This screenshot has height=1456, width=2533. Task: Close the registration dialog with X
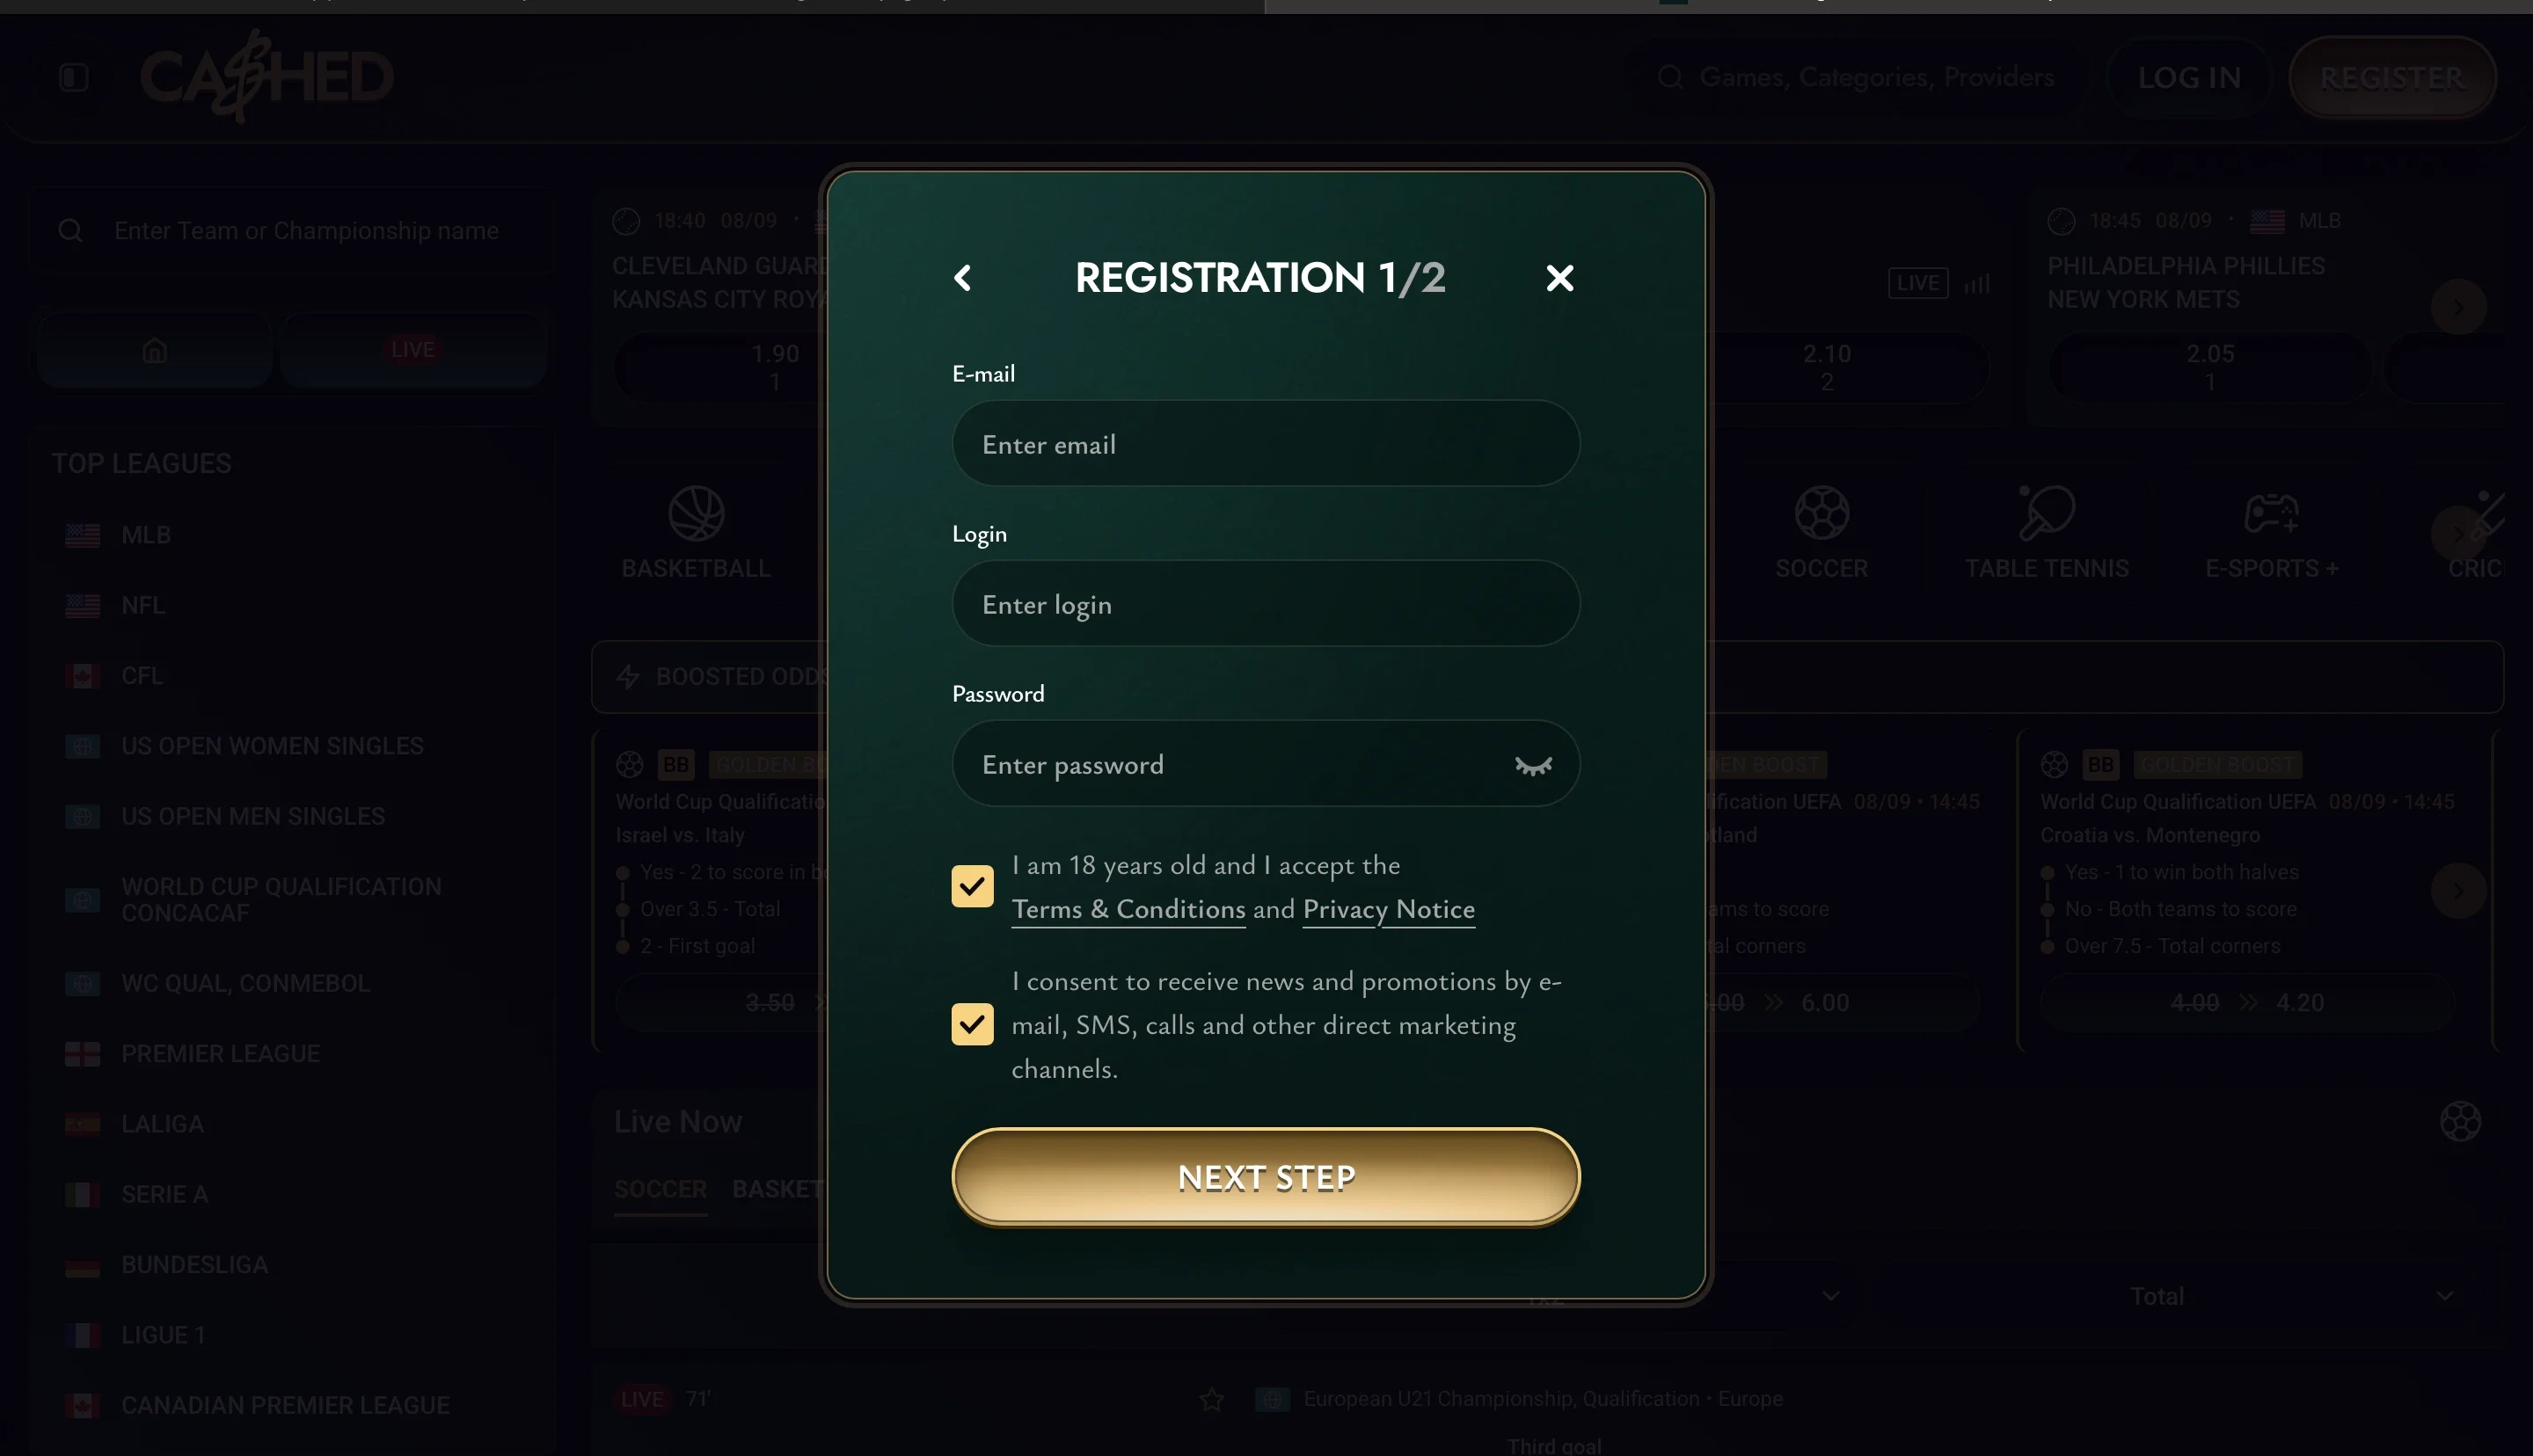point(1559,278)
